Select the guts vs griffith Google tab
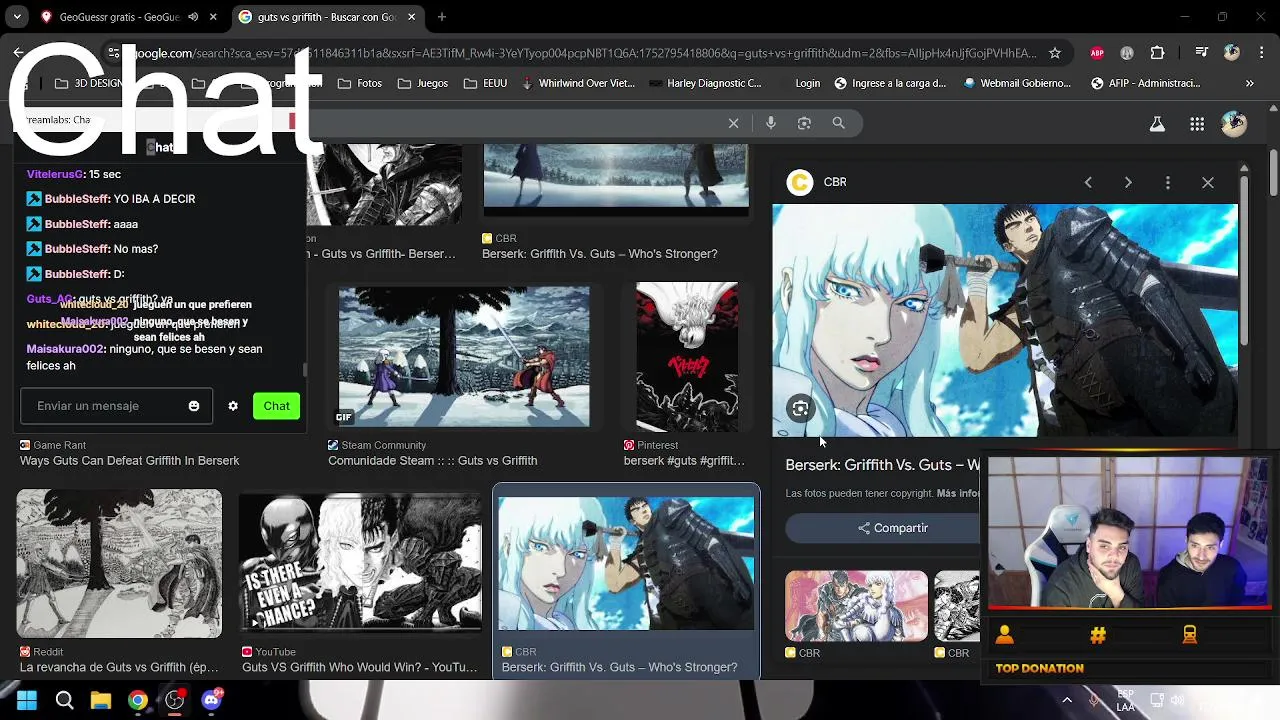The width and height of the screenshot is (1280, 720). [328, 17]
